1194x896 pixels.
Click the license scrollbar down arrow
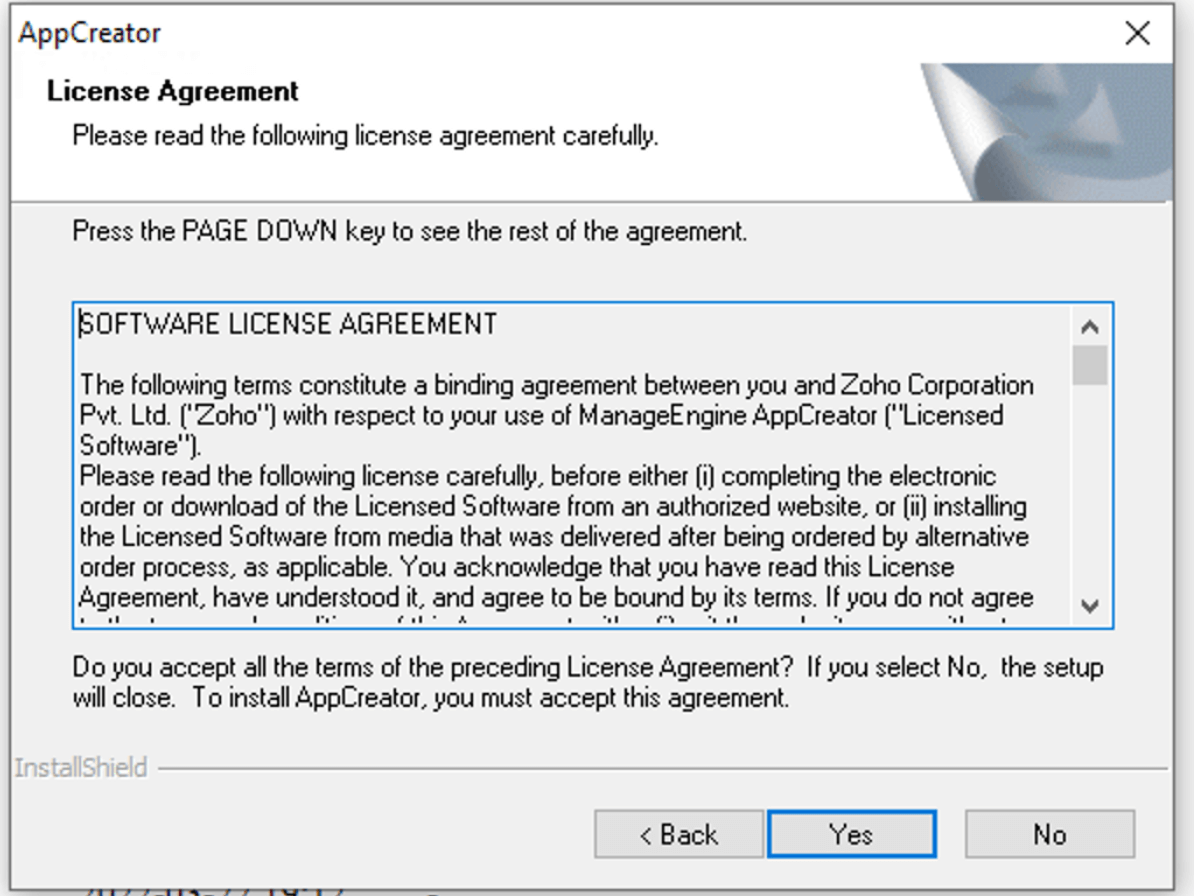point(1090,605)
